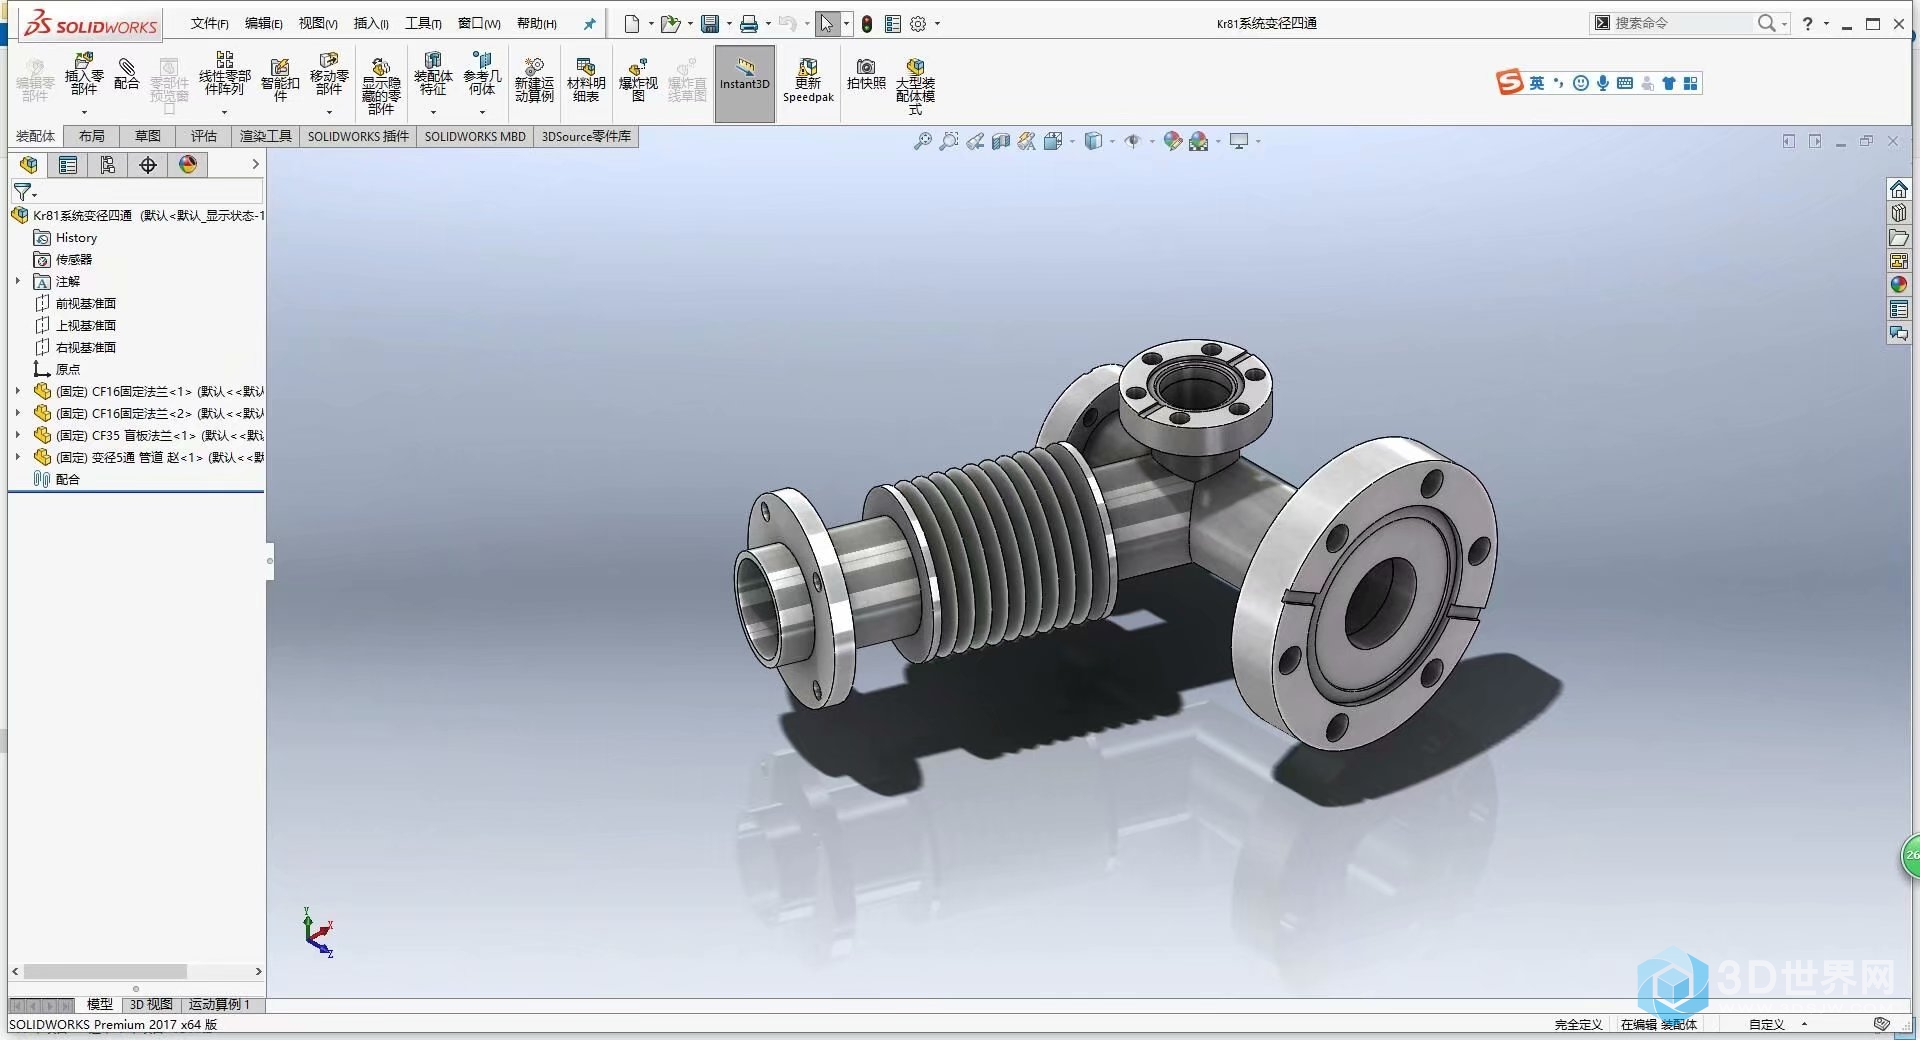Expand 变径5通 管道 赵<1> tree node
This screenshot has height=1040, width=1920.
tap(18, 457)
